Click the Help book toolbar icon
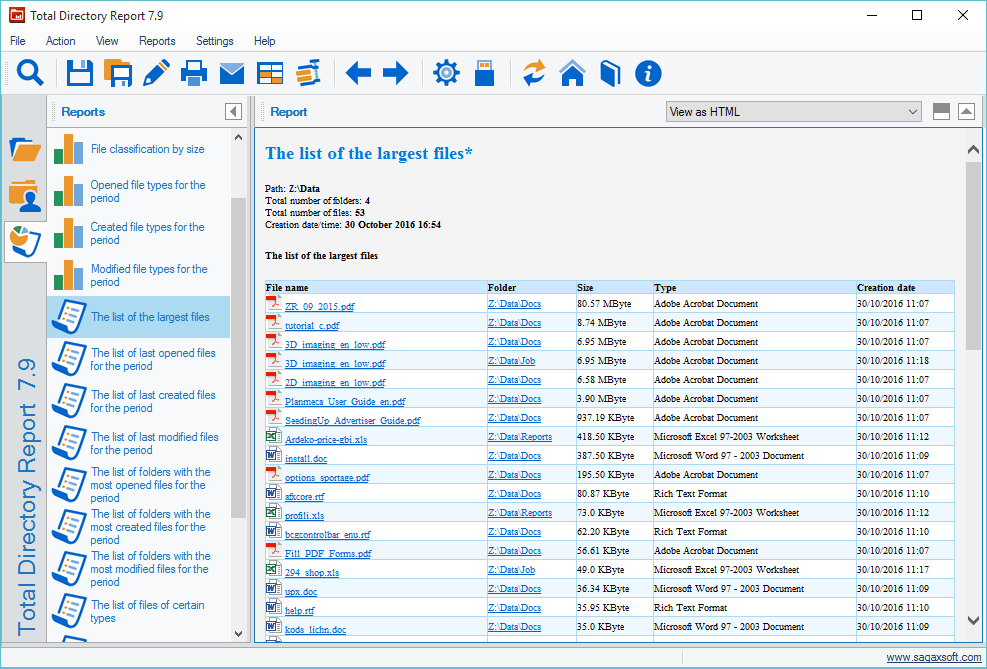This screenshot has width=987, height=669. coord(610,73)
